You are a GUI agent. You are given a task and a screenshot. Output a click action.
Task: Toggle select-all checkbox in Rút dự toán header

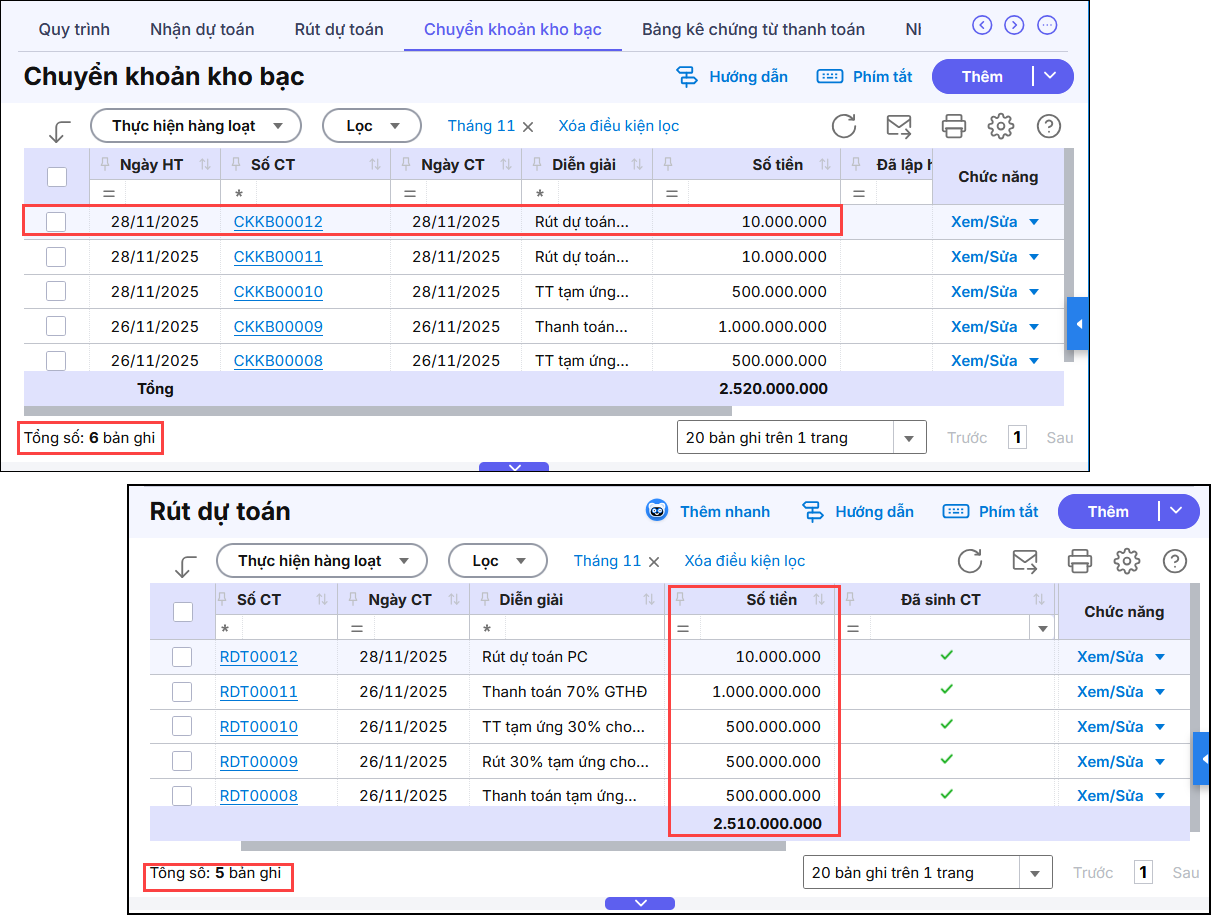[x=183, y=612]
